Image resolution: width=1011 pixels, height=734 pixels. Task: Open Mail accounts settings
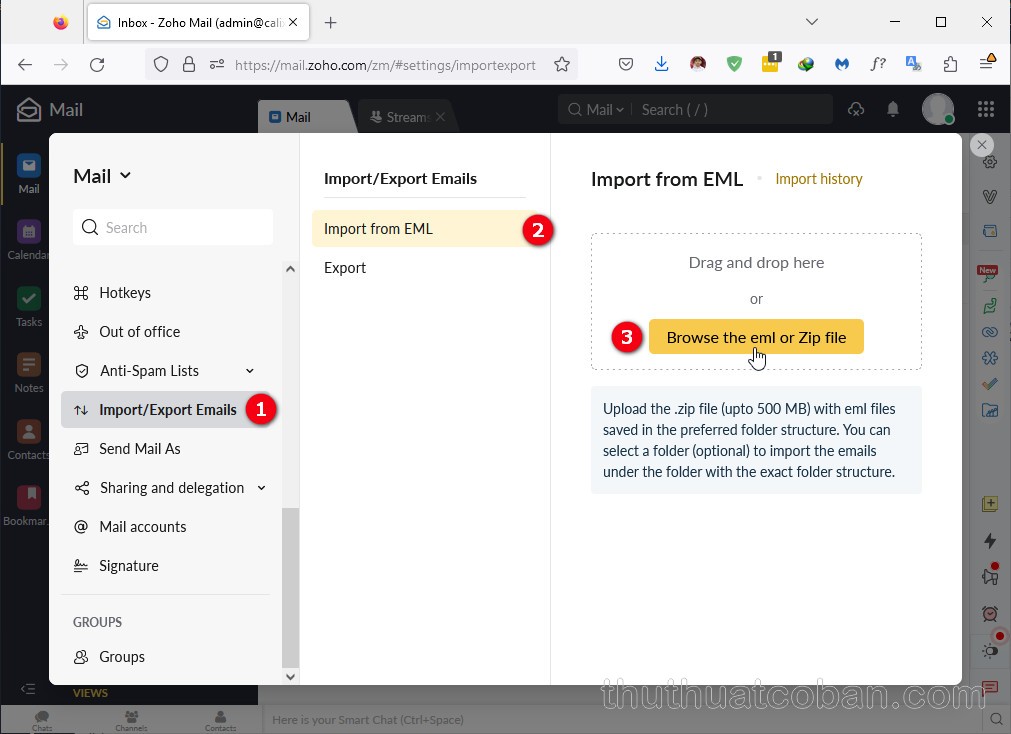142,527
